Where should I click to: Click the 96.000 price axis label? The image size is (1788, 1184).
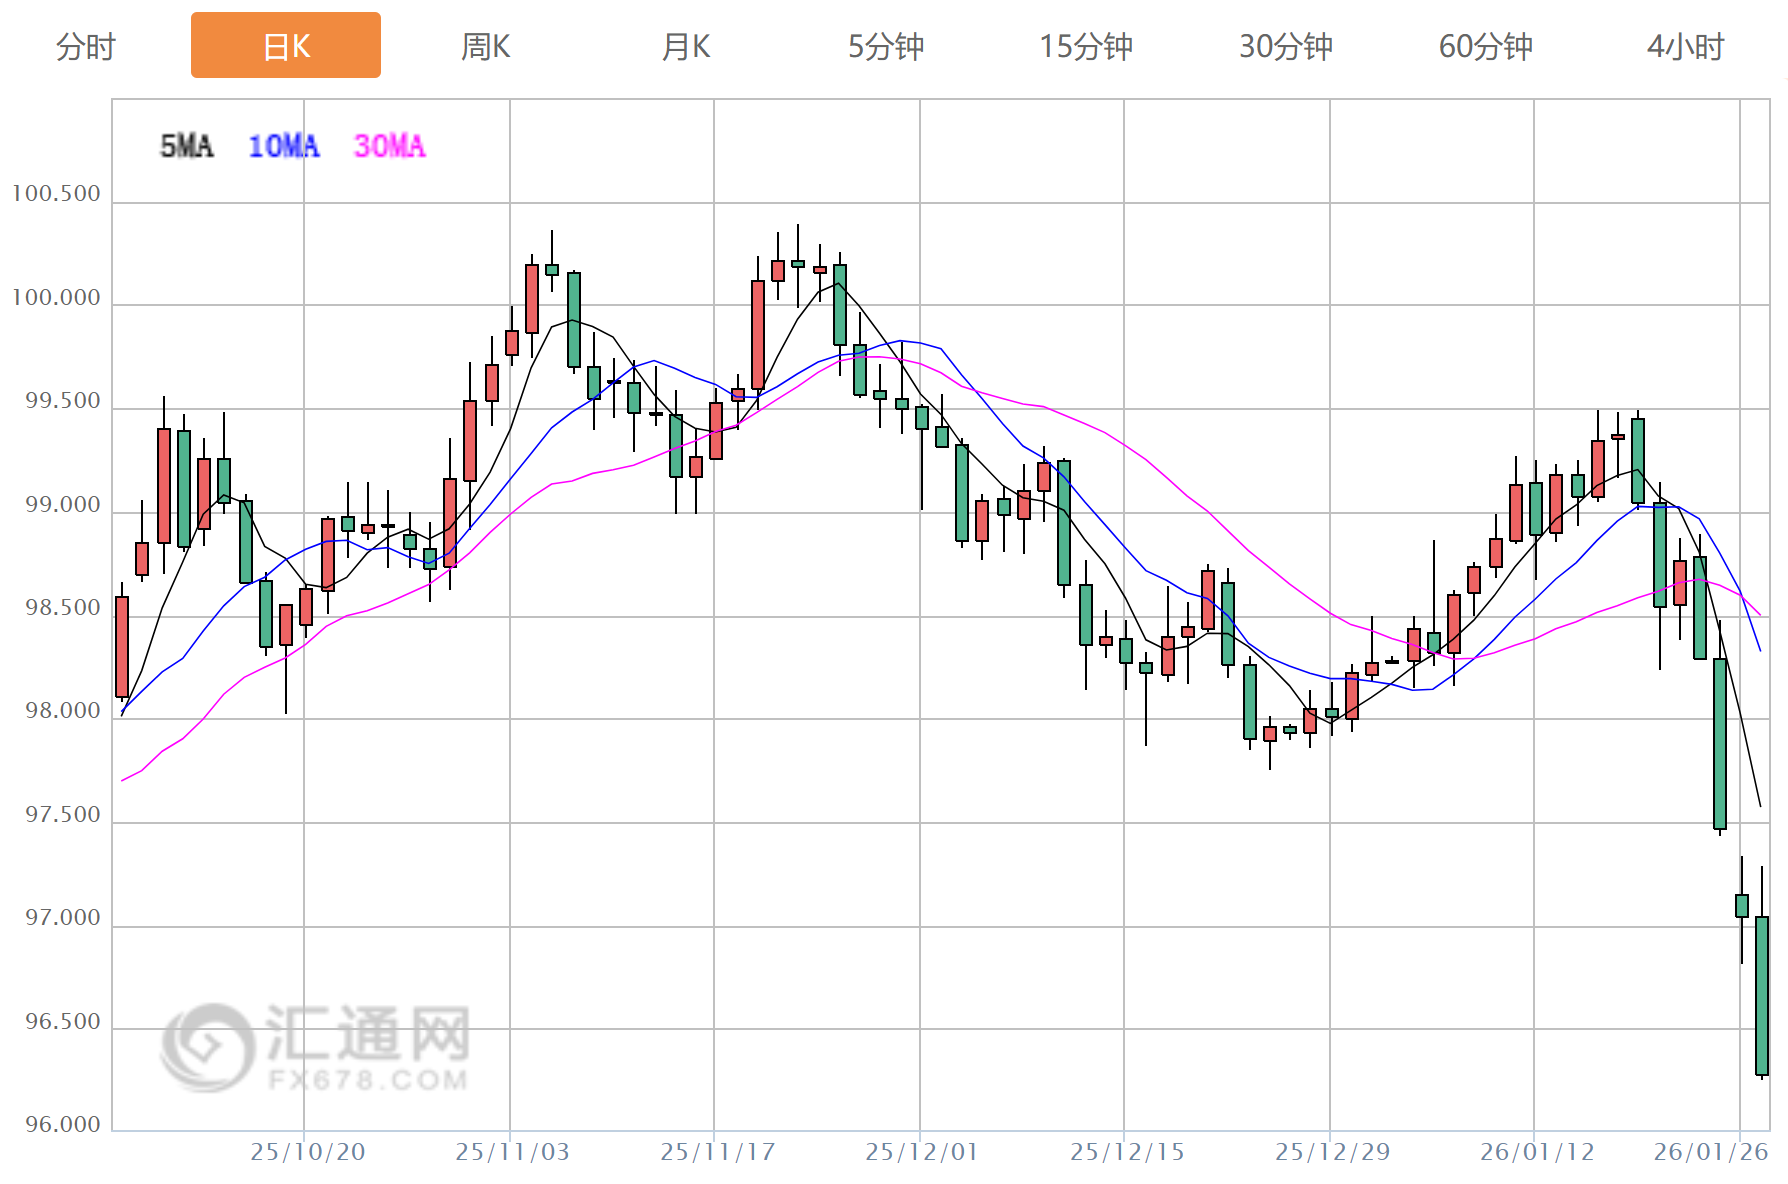[63, 1124]
